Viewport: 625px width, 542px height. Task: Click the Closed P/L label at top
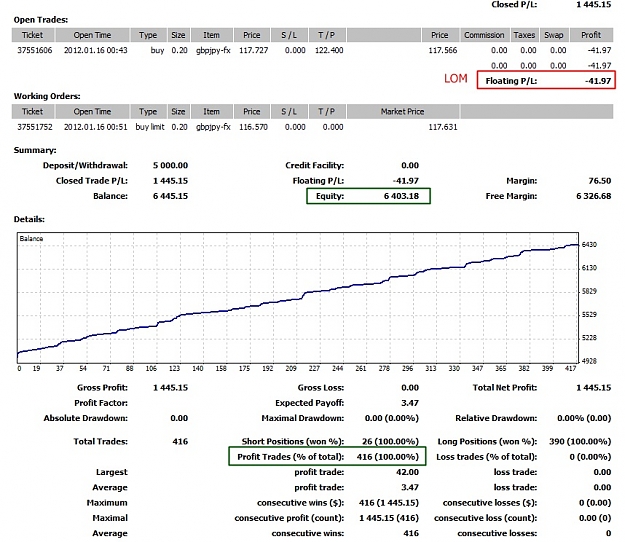(514, 5)
